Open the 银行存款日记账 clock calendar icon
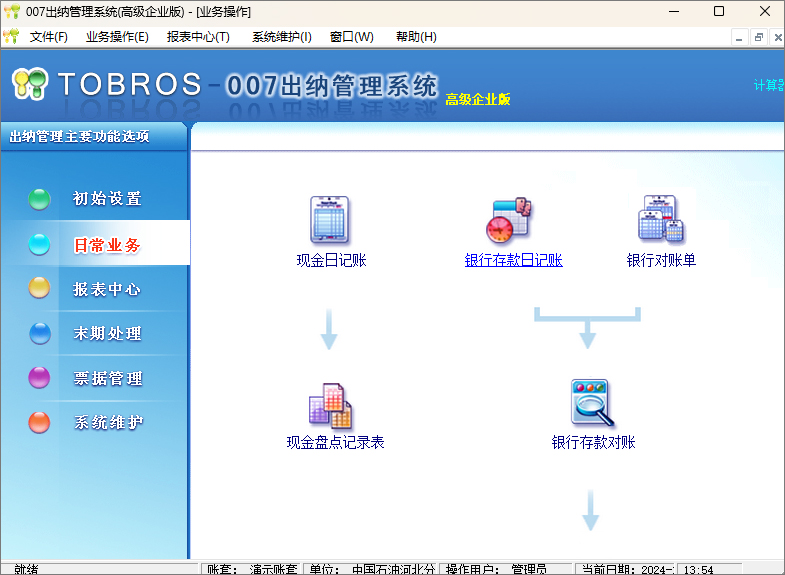The width and height of the screenshot is (785, 575). [509, 220]
